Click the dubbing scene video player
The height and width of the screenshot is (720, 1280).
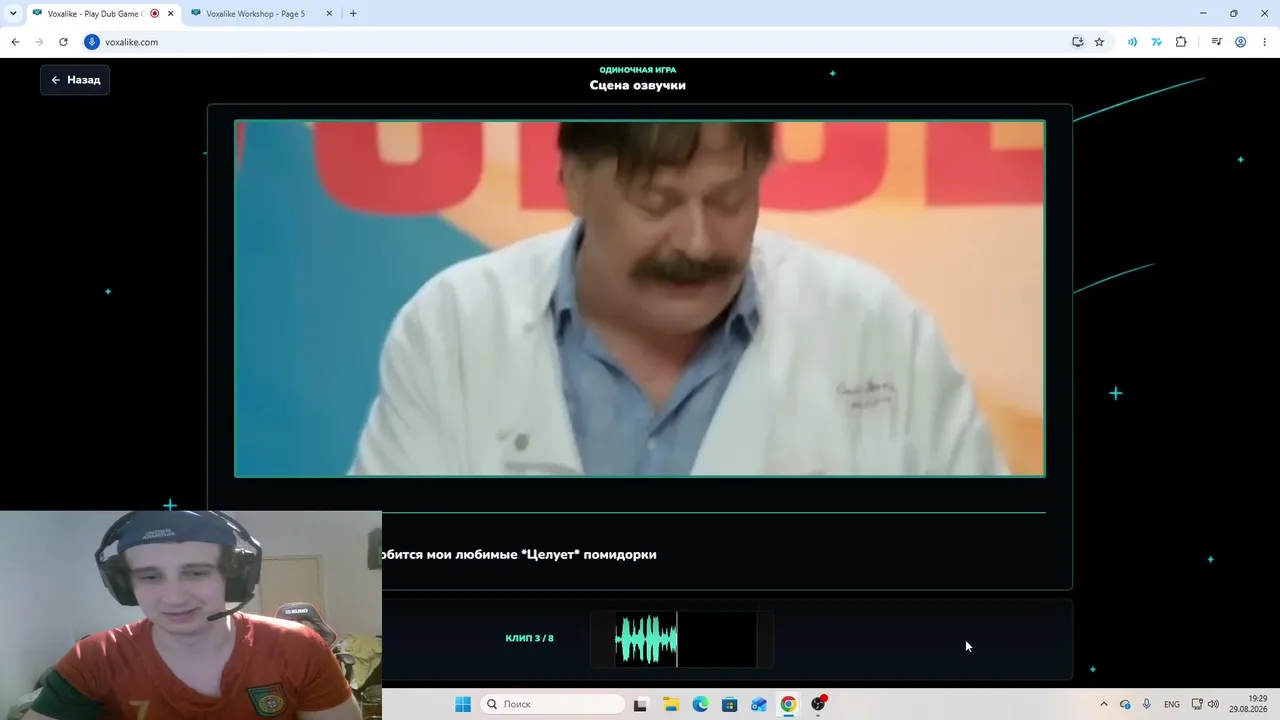point(640,299)
